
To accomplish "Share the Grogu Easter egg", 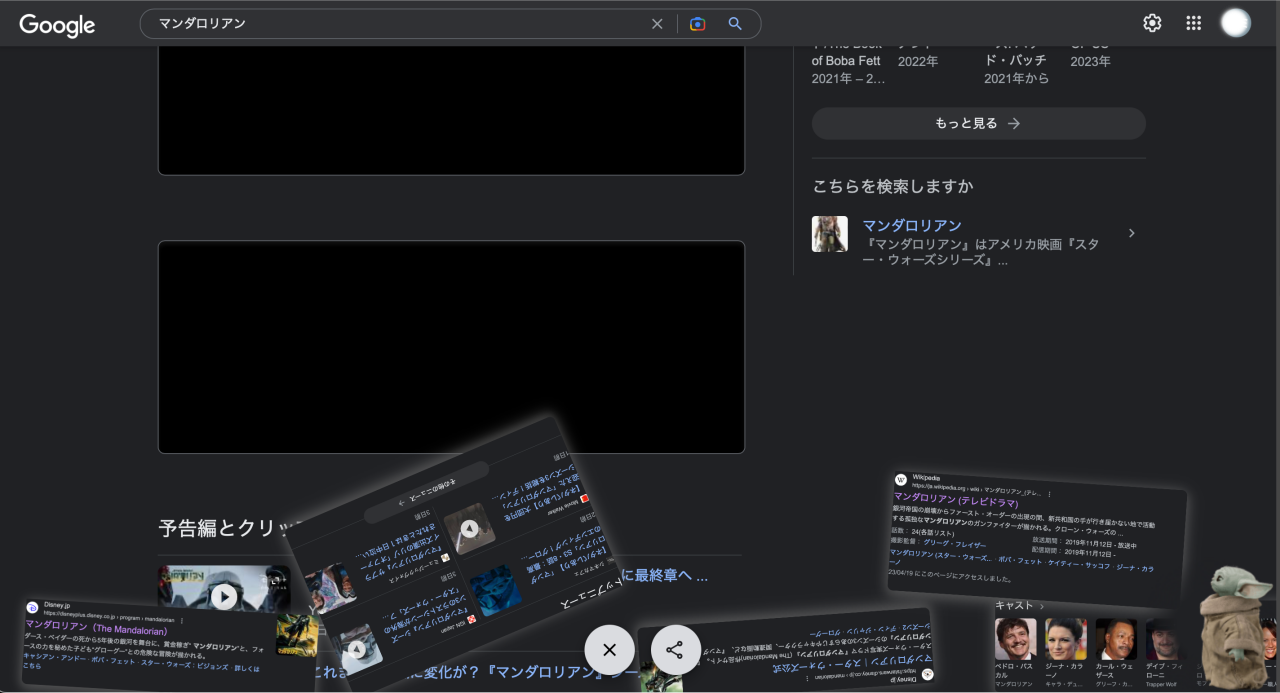I will pyautogui.click(x=675, y=650).
